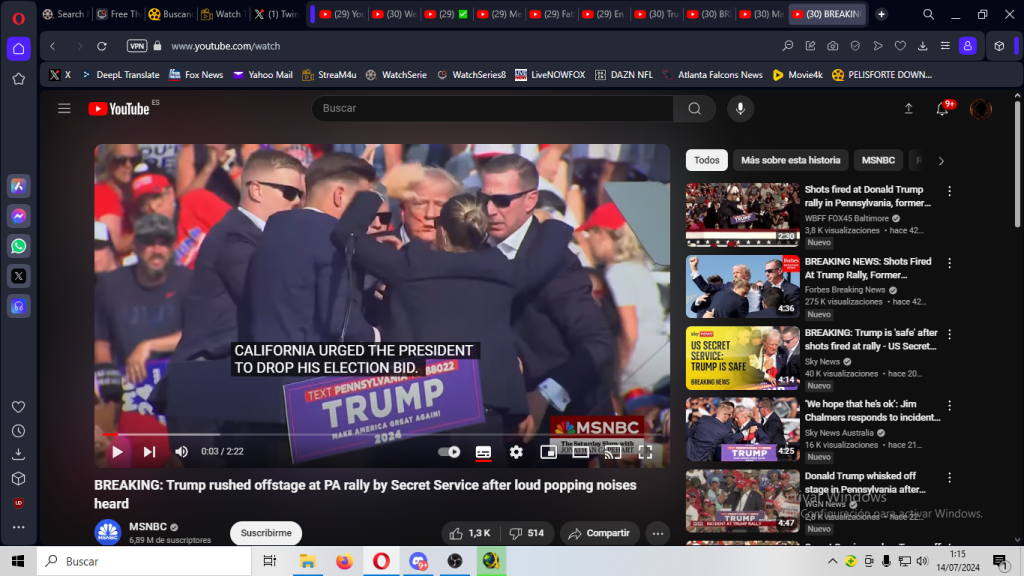
Task: Open WhatsApp in the sidebar
Action: pyautogui.click(x=18, y=246)
